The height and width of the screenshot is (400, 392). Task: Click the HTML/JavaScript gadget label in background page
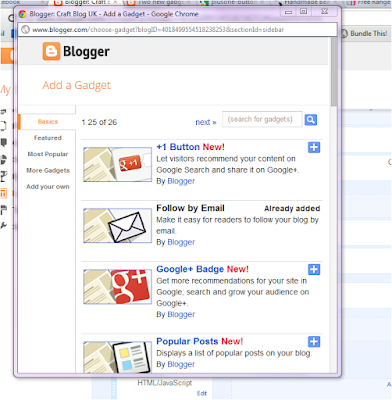point(165,383)
